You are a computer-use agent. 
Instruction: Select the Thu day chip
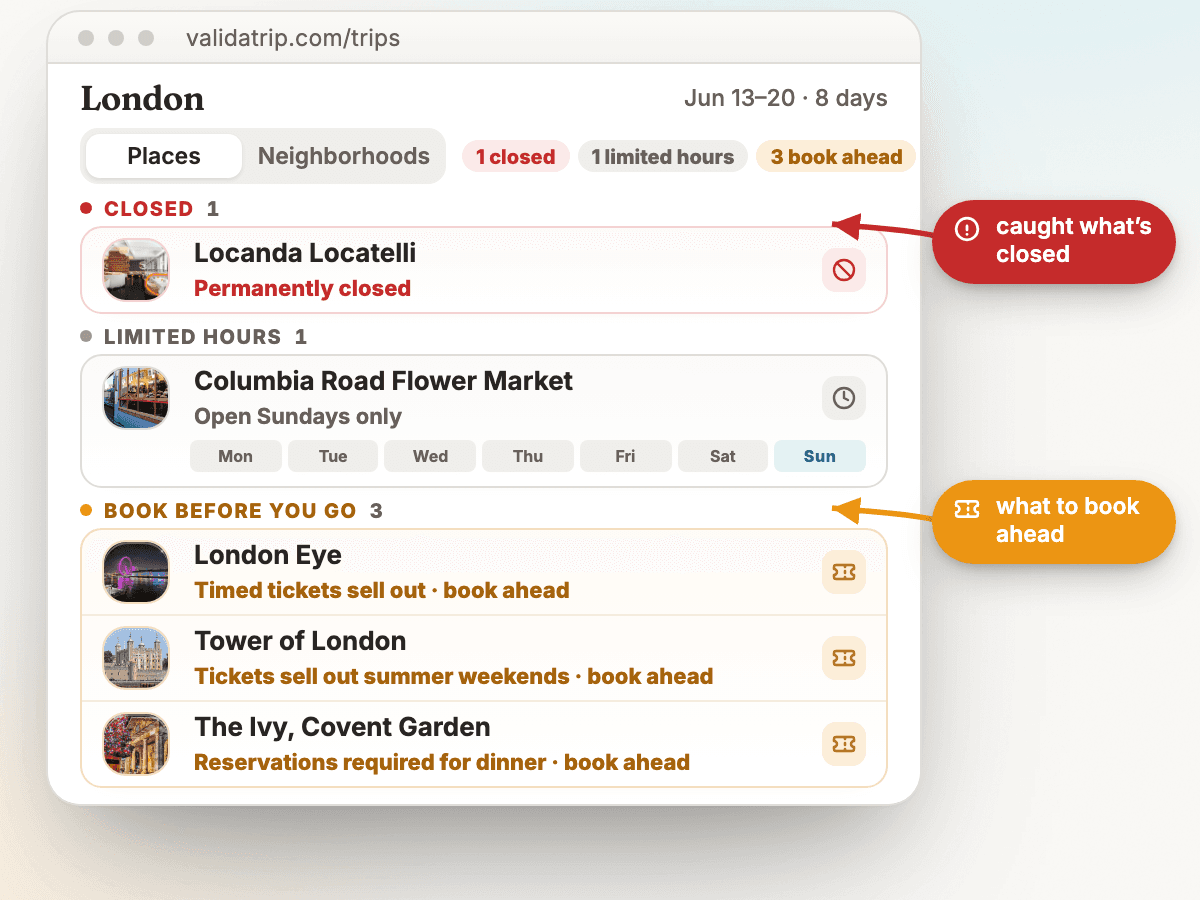(528, 456)
